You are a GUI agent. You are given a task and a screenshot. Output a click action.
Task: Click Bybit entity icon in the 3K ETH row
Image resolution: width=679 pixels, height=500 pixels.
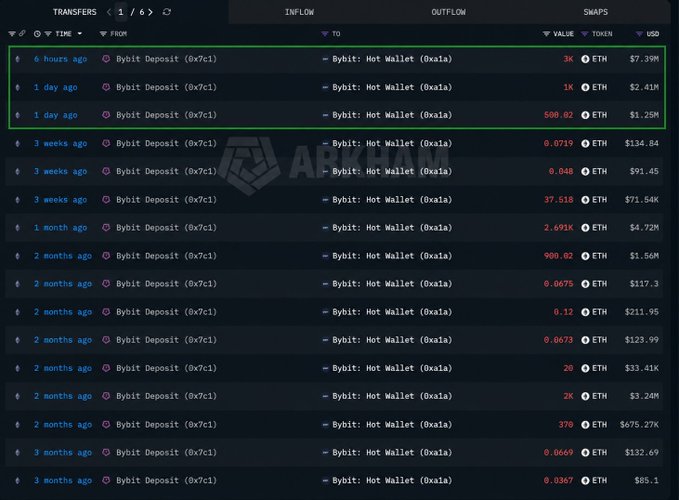(x=106, y=59)
